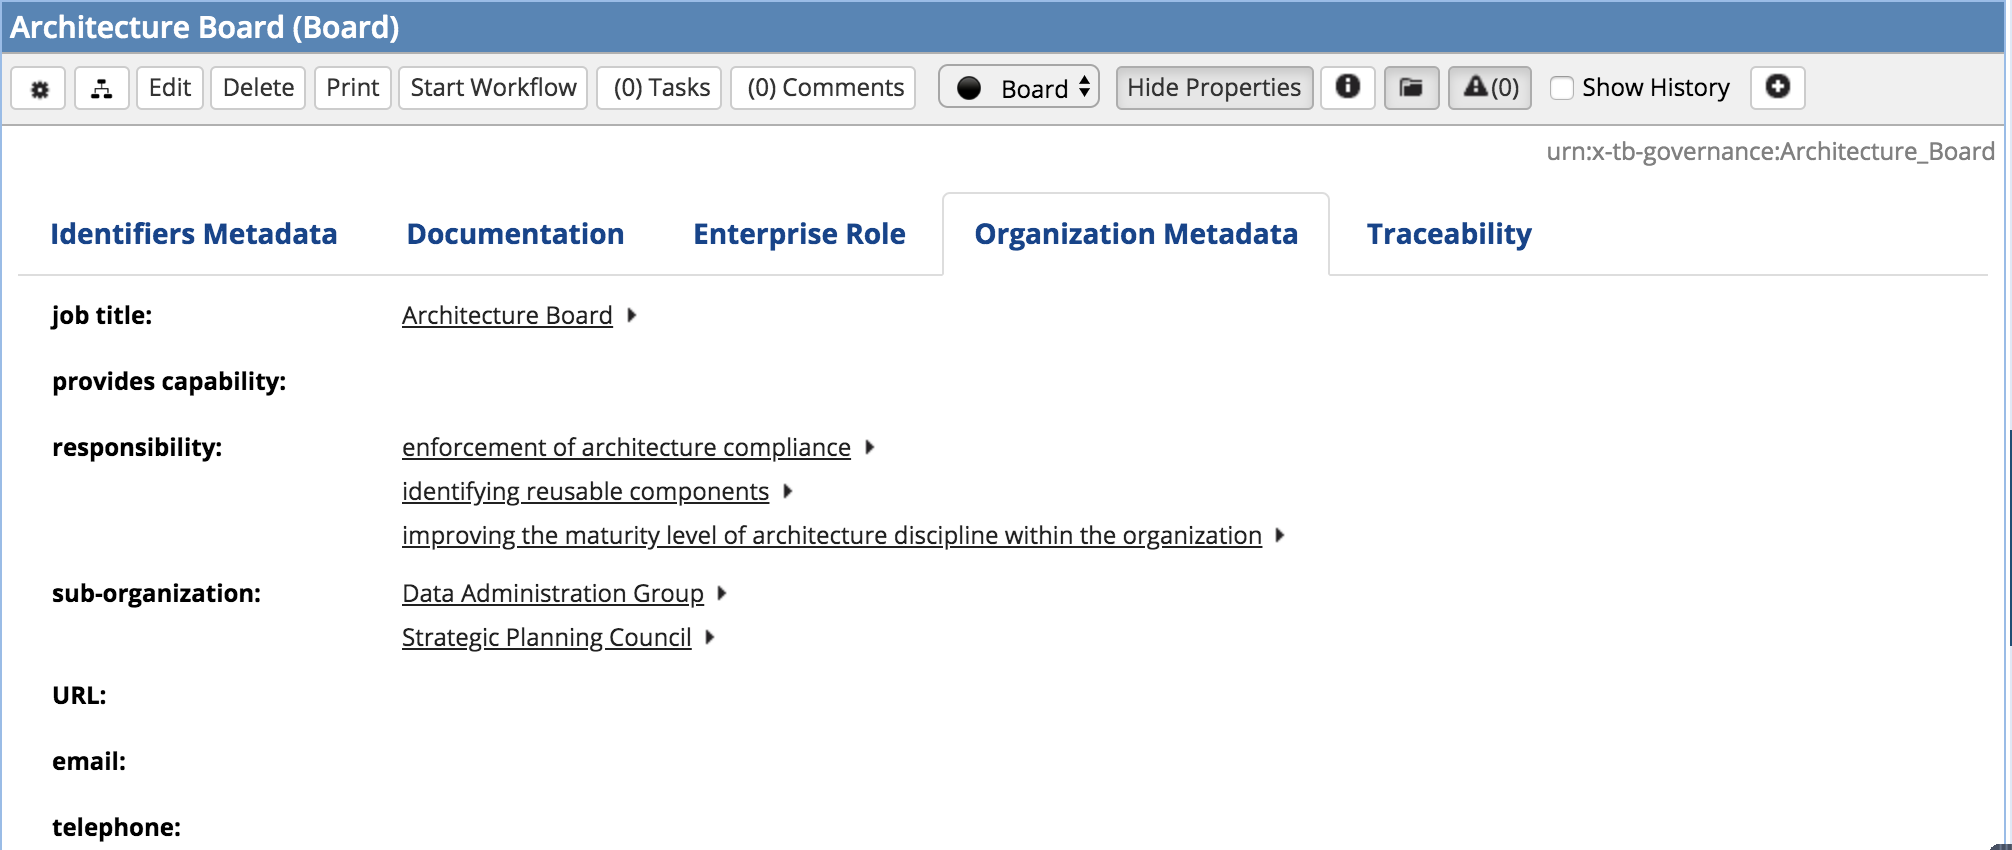Image resolution: width=2012 pixels, height=850 pixels.
Task: Click the folder icon toolbar button
Action: (1411, 88)
